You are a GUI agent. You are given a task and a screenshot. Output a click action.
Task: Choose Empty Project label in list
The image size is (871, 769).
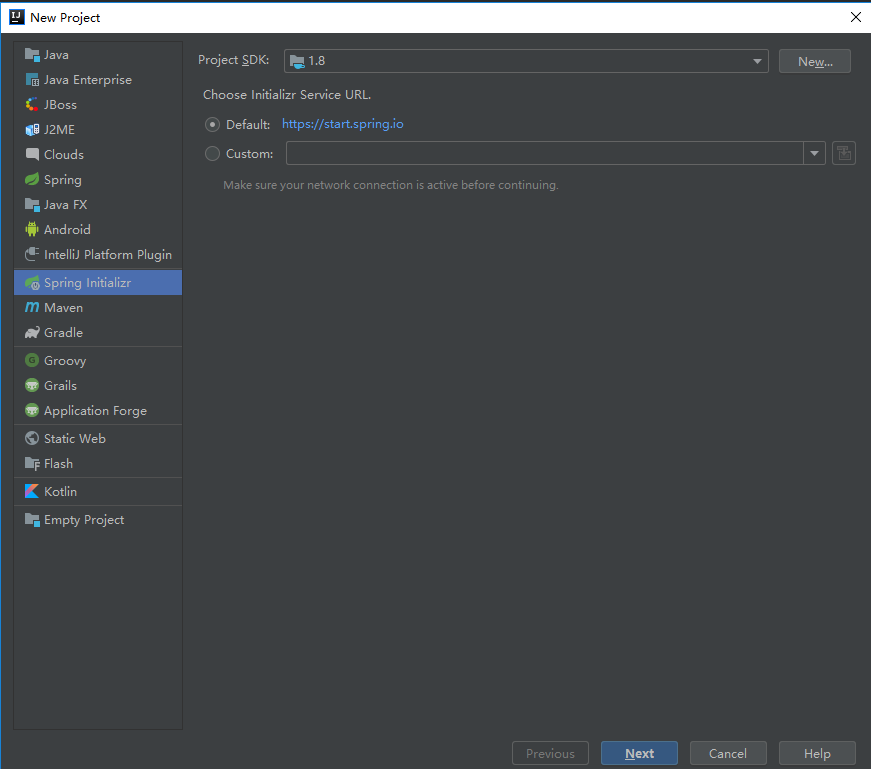coord(84,520)
